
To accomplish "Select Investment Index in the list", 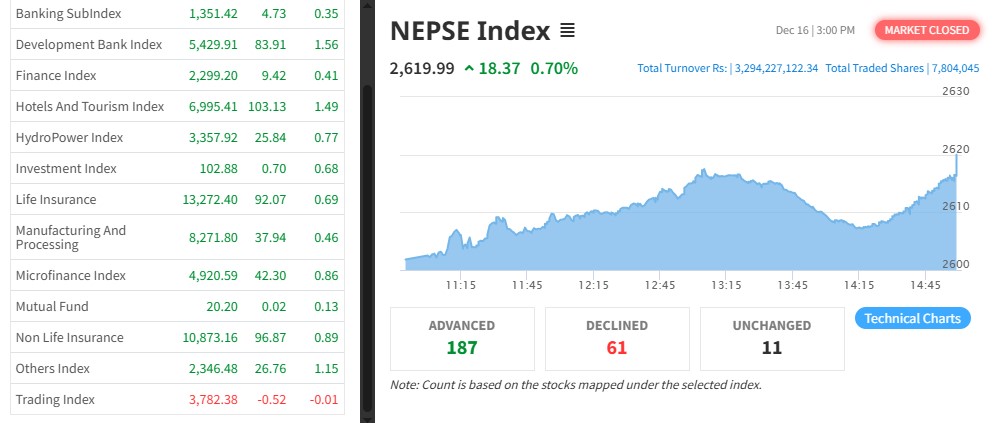I will pyautogui.click(x=66, y=169).
